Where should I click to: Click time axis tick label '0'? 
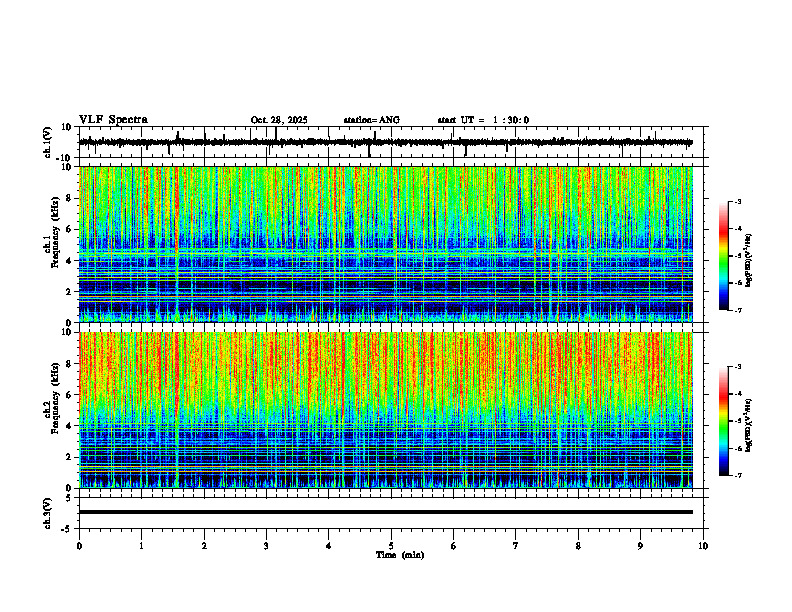coord(79,546)
